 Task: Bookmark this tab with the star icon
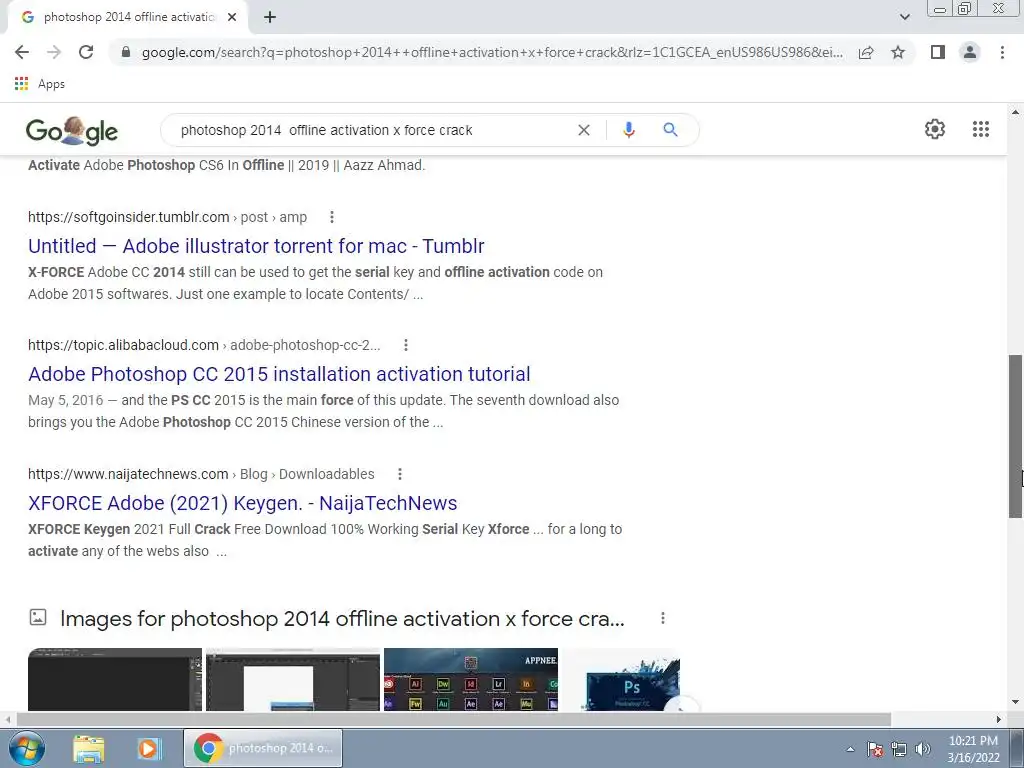click(x=898, y=52)
